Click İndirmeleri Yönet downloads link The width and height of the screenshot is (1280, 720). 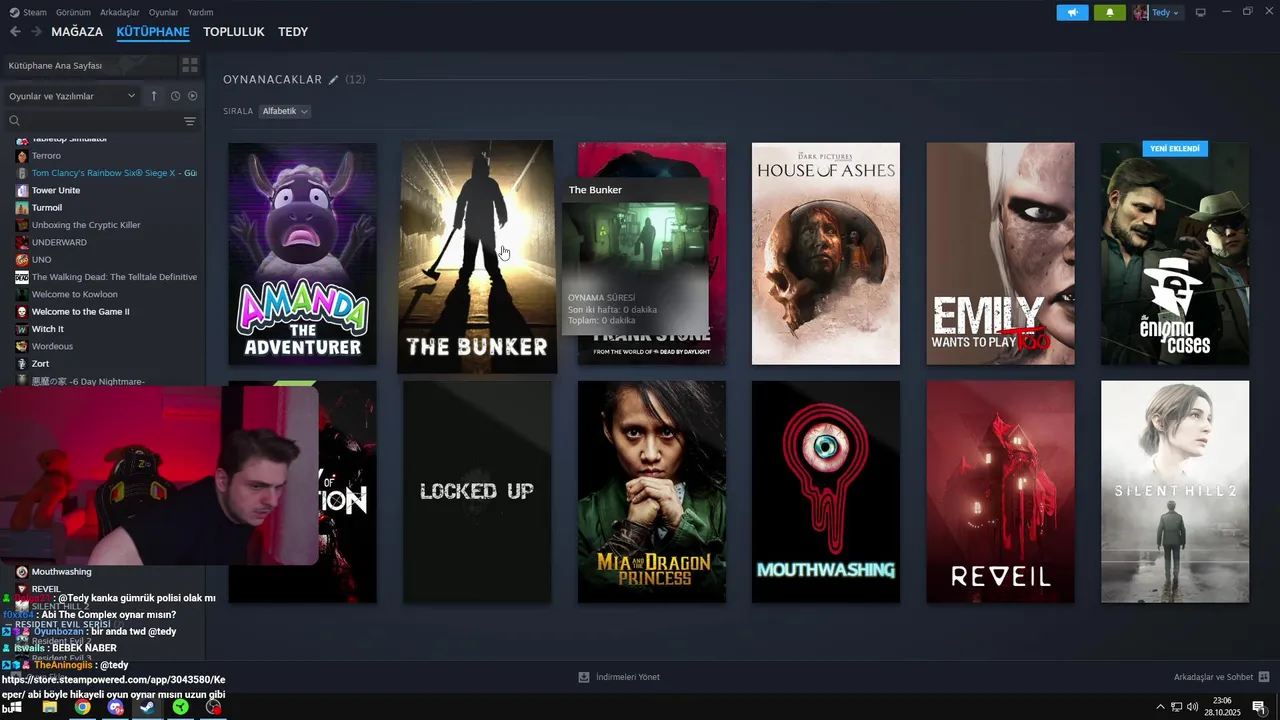point(619,677)
